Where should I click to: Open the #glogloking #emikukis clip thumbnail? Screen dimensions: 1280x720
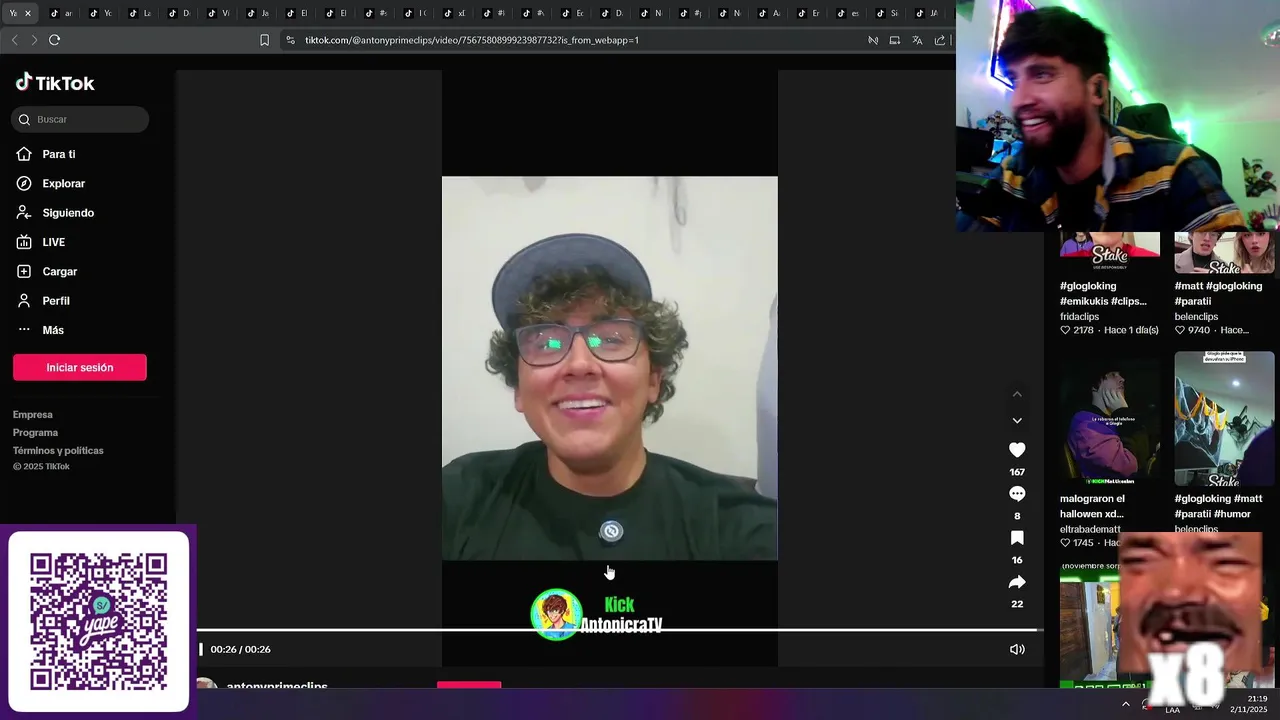click(1110, 252)
